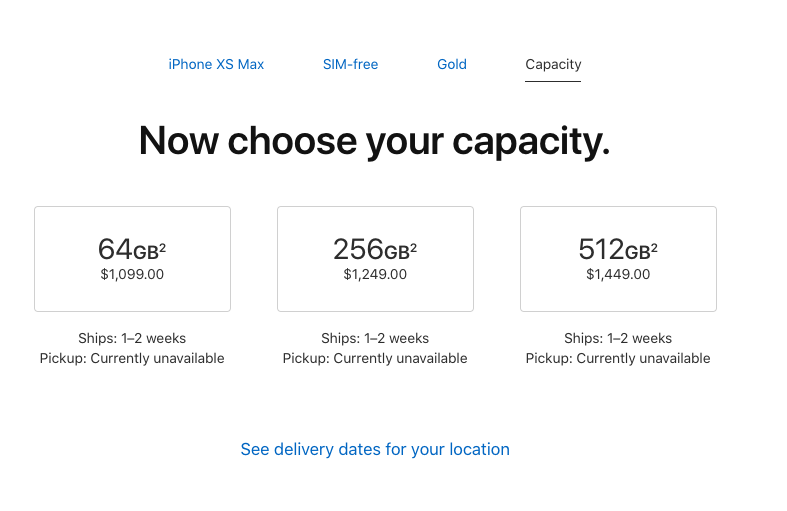Open footnote 2 beside 256GB
The image size is (787, 511).
(x=414, y=245)
